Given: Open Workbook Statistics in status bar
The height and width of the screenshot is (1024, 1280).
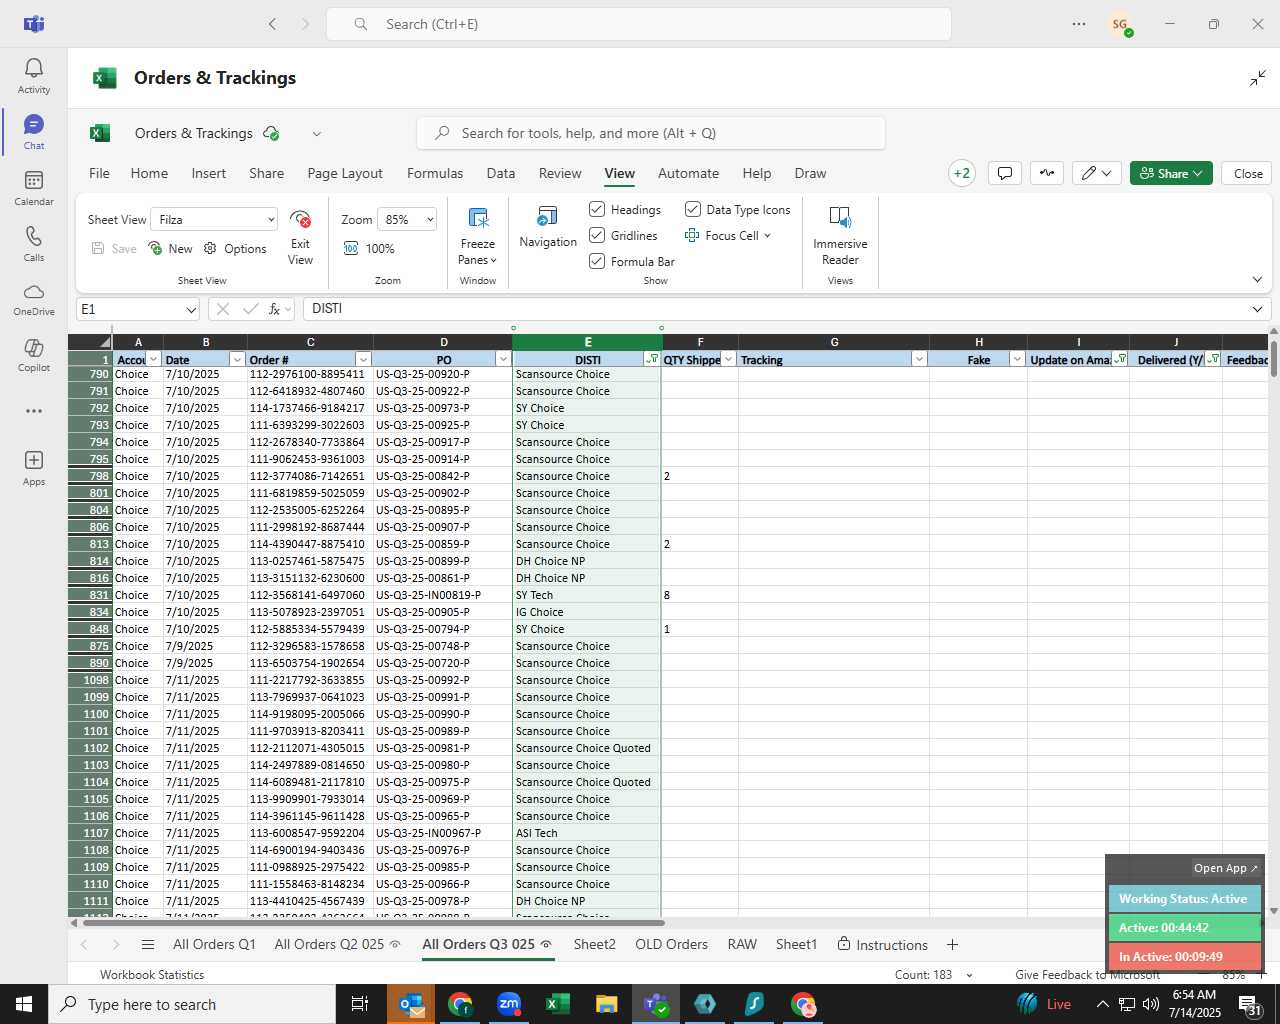Looking at the screenshot, I should coord(152,975).
